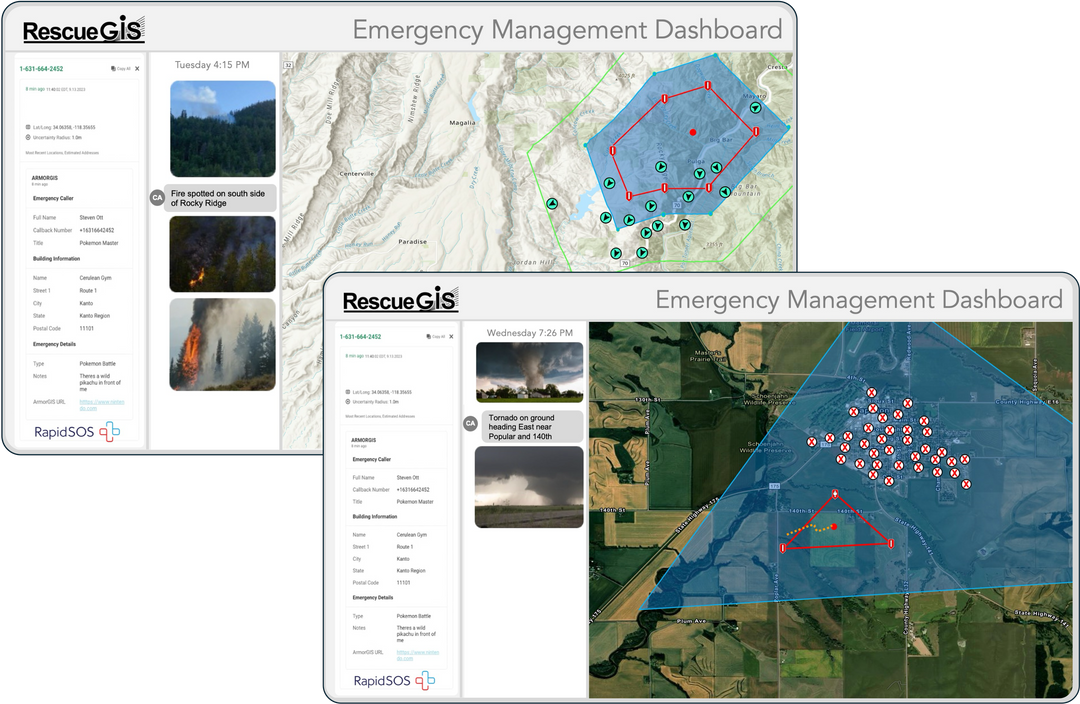Click the top vertex marker of the tornado triangle

[836, 494]
